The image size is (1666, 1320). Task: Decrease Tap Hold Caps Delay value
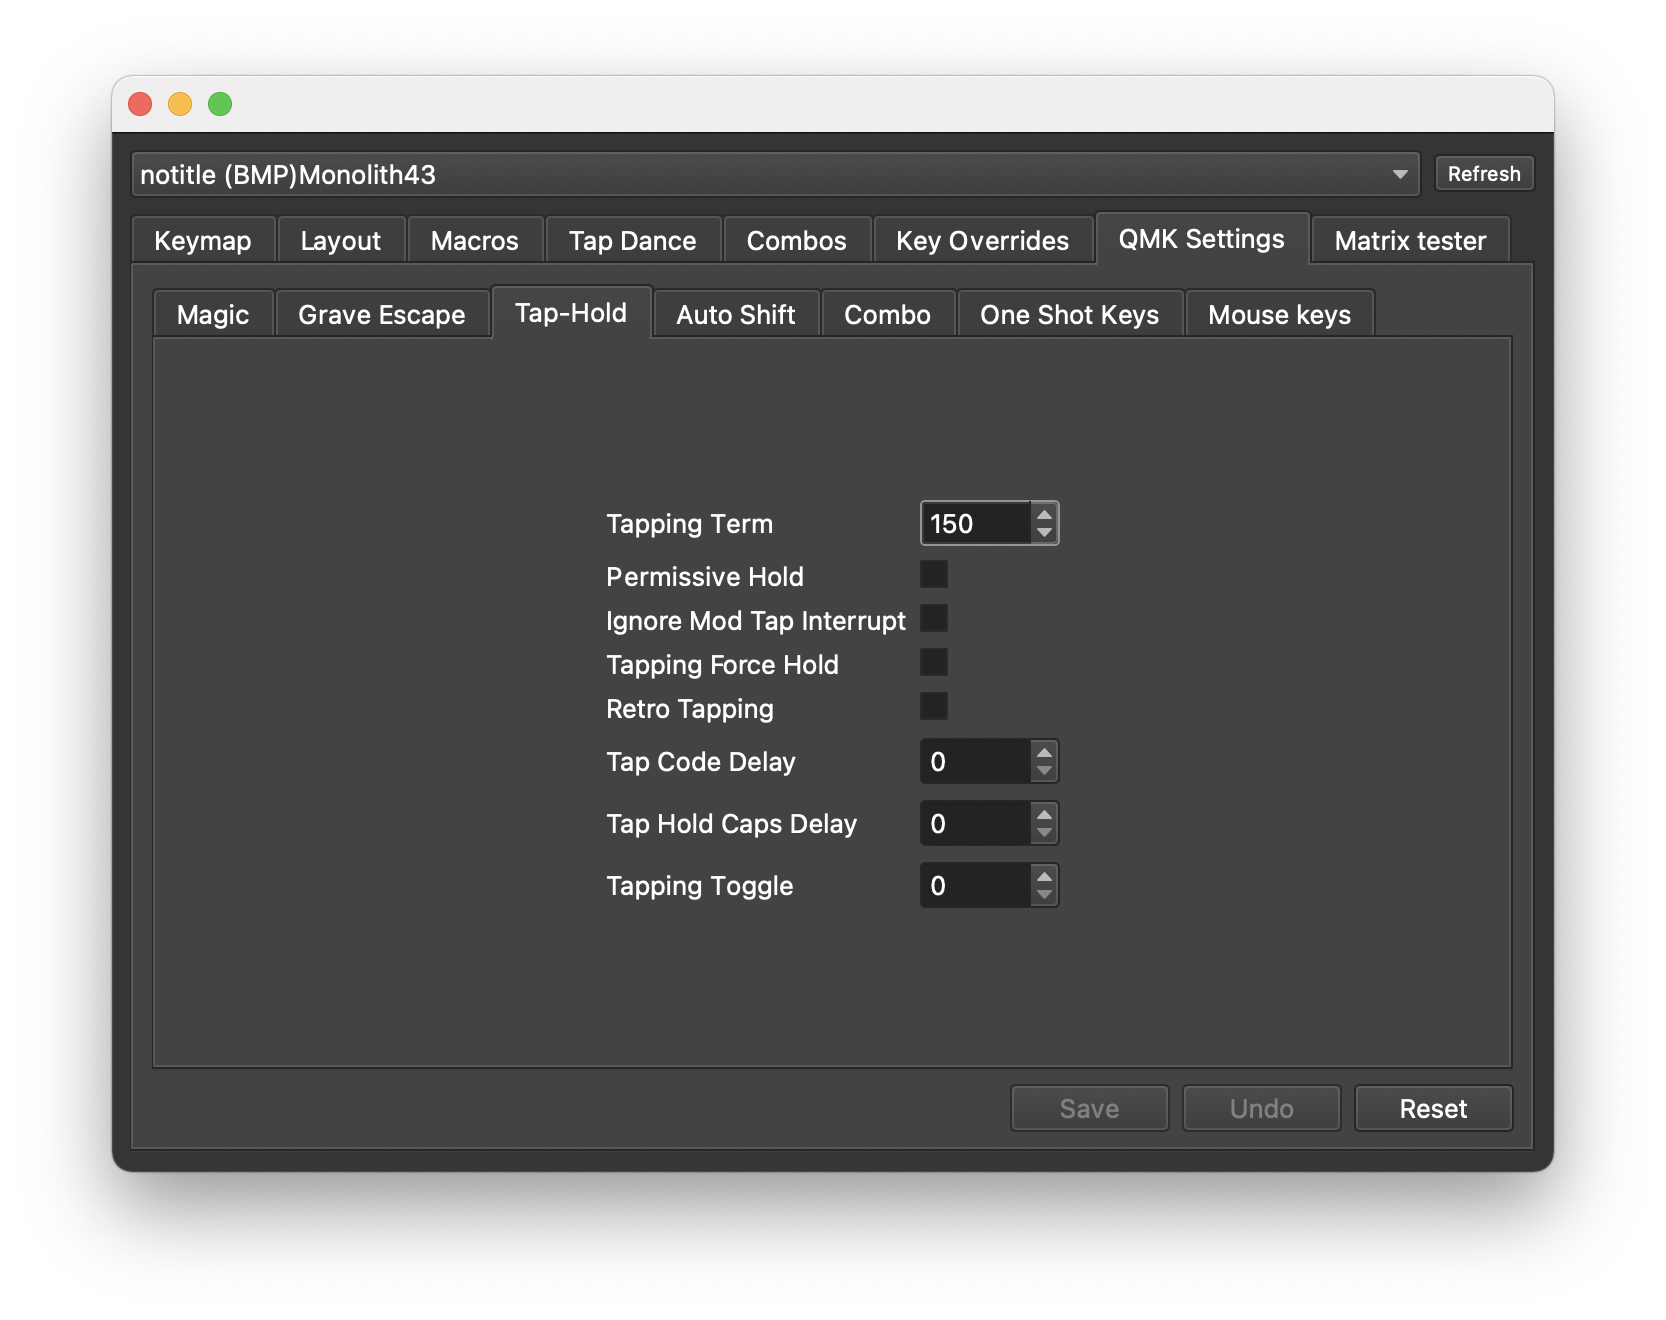1045,834
